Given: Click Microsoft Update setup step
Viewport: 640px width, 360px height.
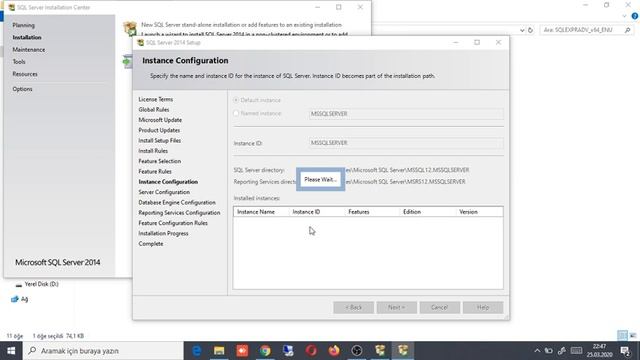Looking at the screenshot, I should (x=160, y=120).
